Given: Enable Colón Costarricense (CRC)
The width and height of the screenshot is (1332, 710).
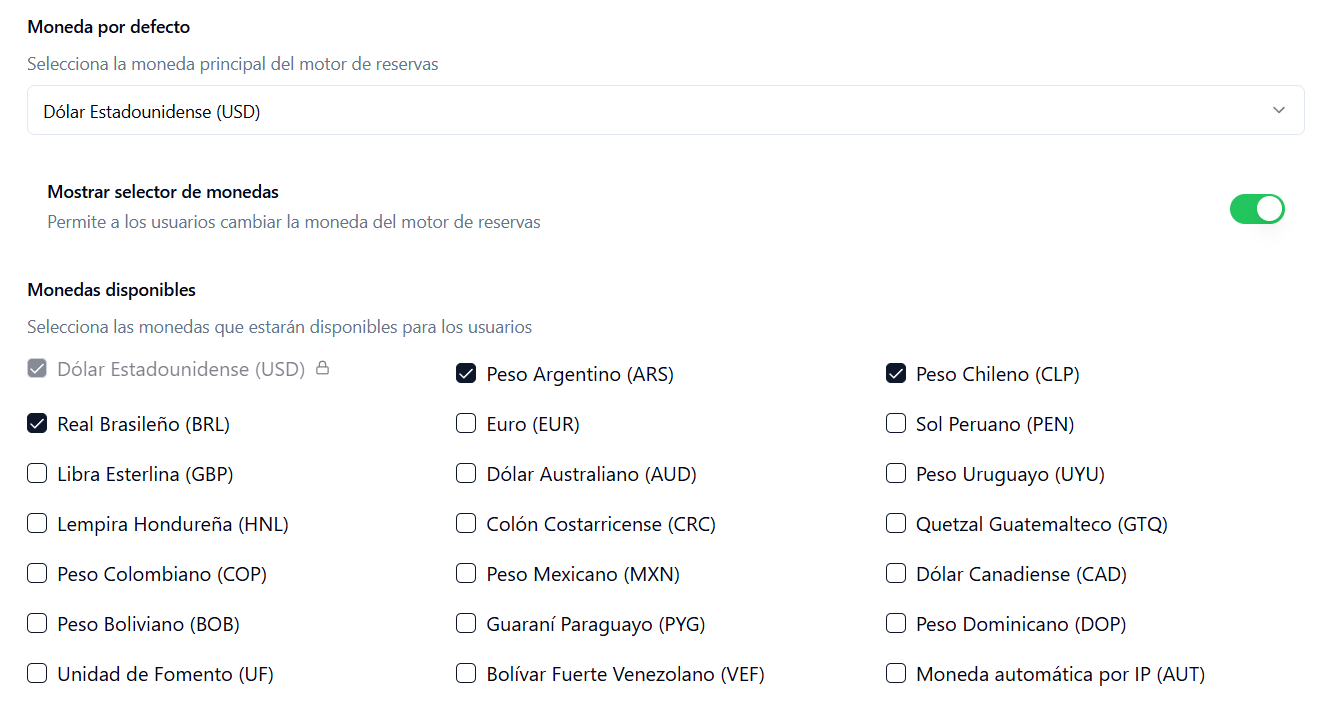Looking at the screenshot, I should [x=466, y=523].
